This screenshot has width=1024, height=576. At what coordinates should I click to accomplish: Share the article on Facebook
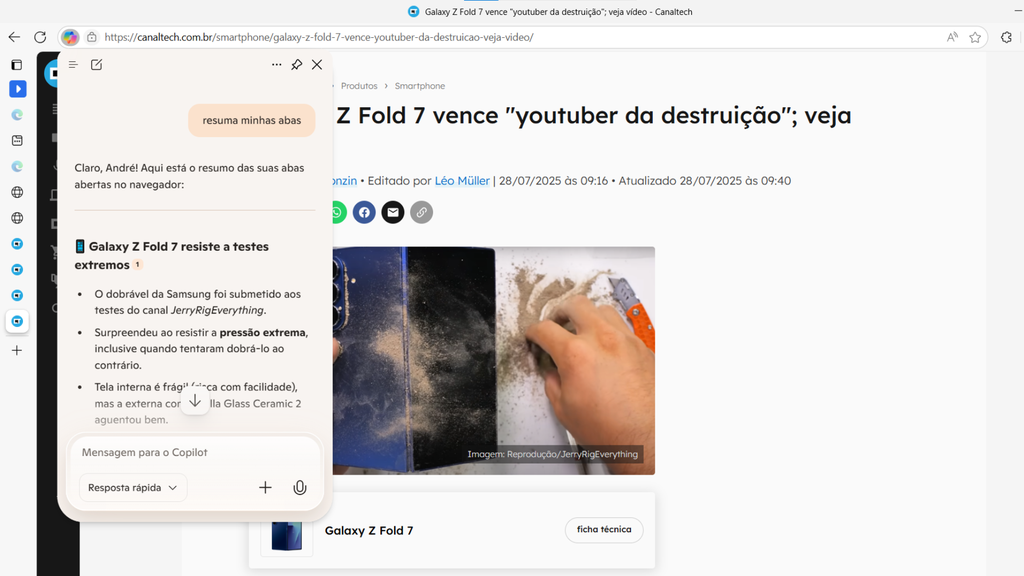tap(364, 212)
